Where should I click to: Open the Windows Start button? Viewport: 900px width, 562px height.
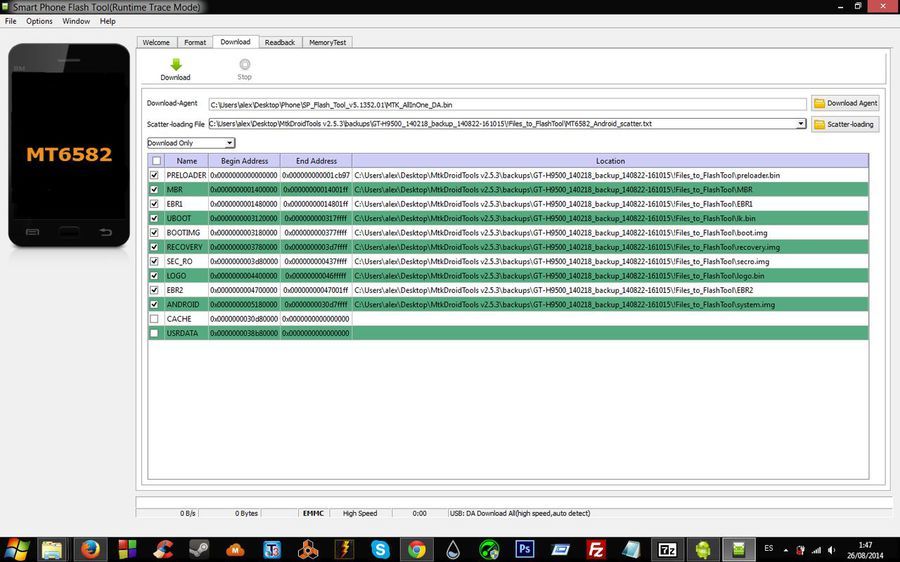click(16, 549)
